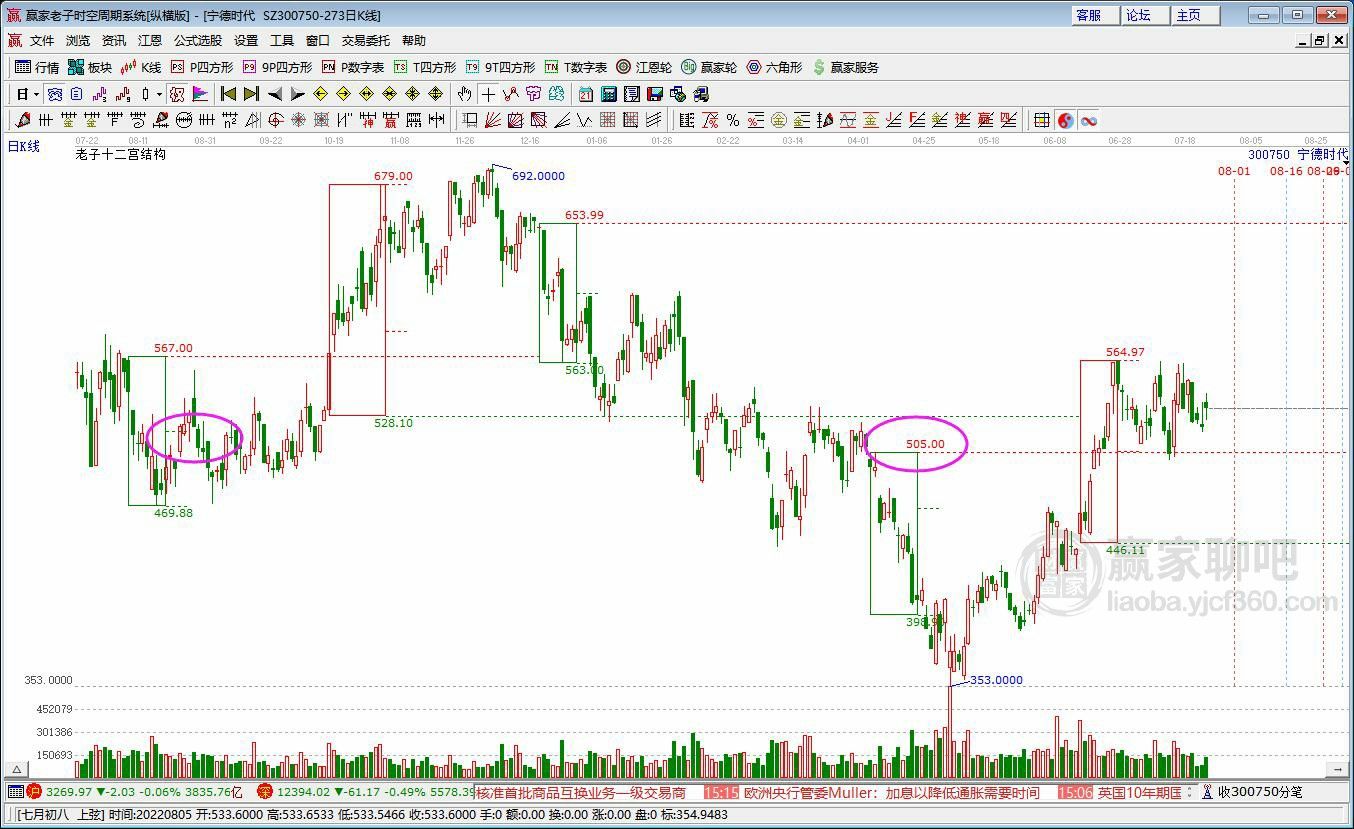Select the 08-16 future date marker

(x=1287, y=171)
